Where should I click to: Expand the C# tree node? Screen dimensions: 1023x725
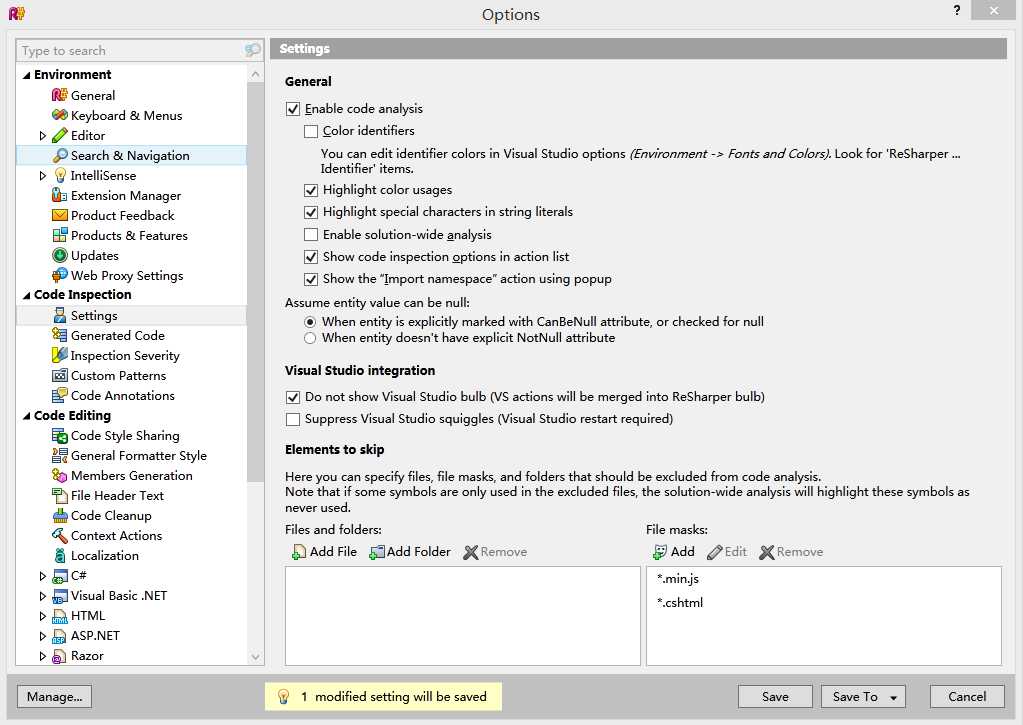click(x=42, y=576)
